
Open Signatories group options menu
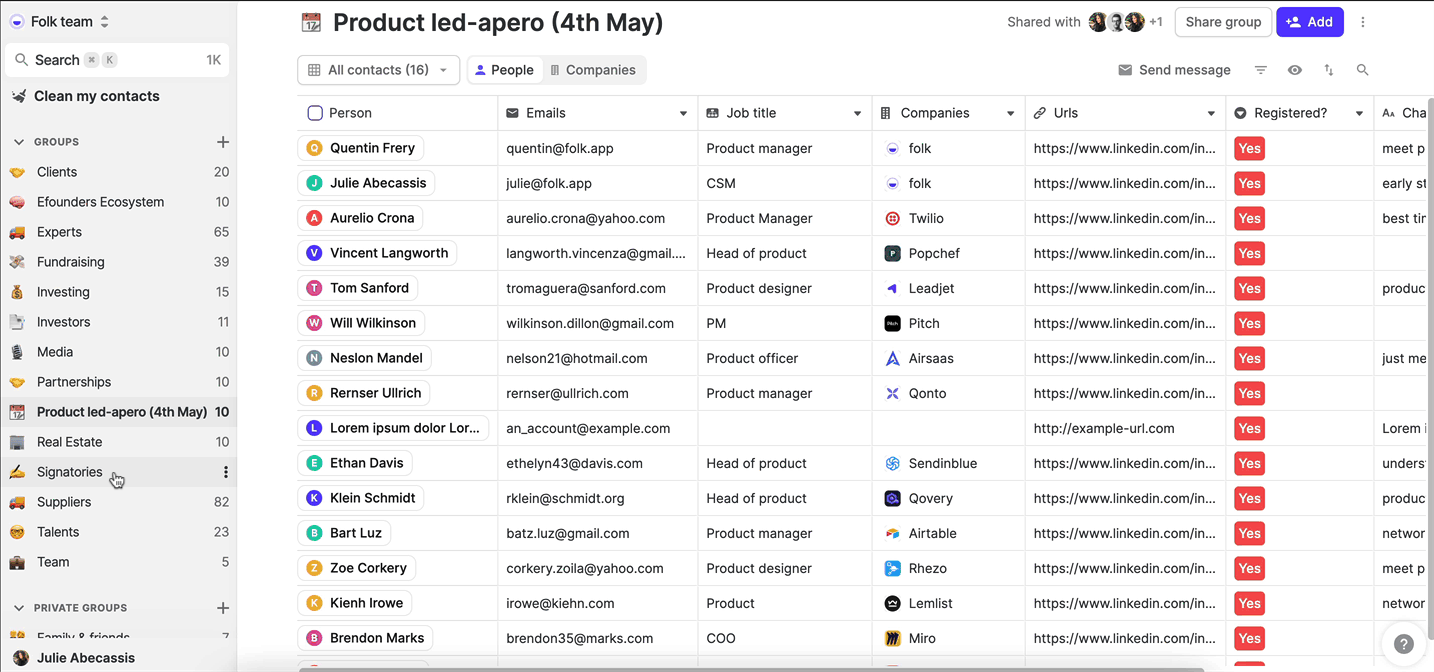225,472
